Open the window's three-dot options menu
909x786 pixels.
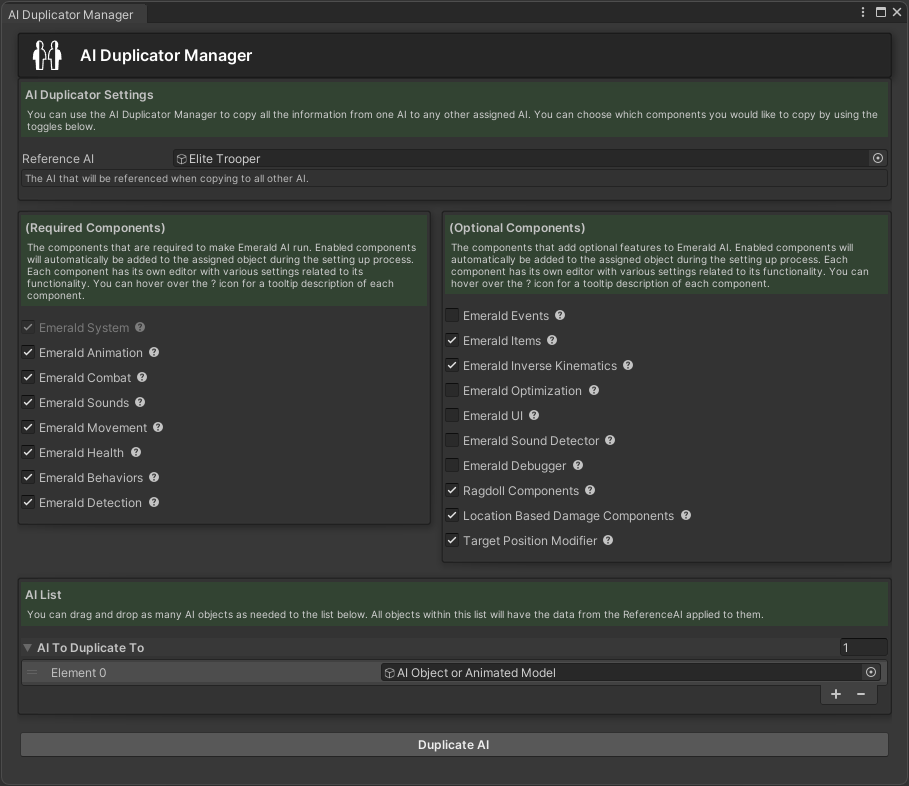863,12
